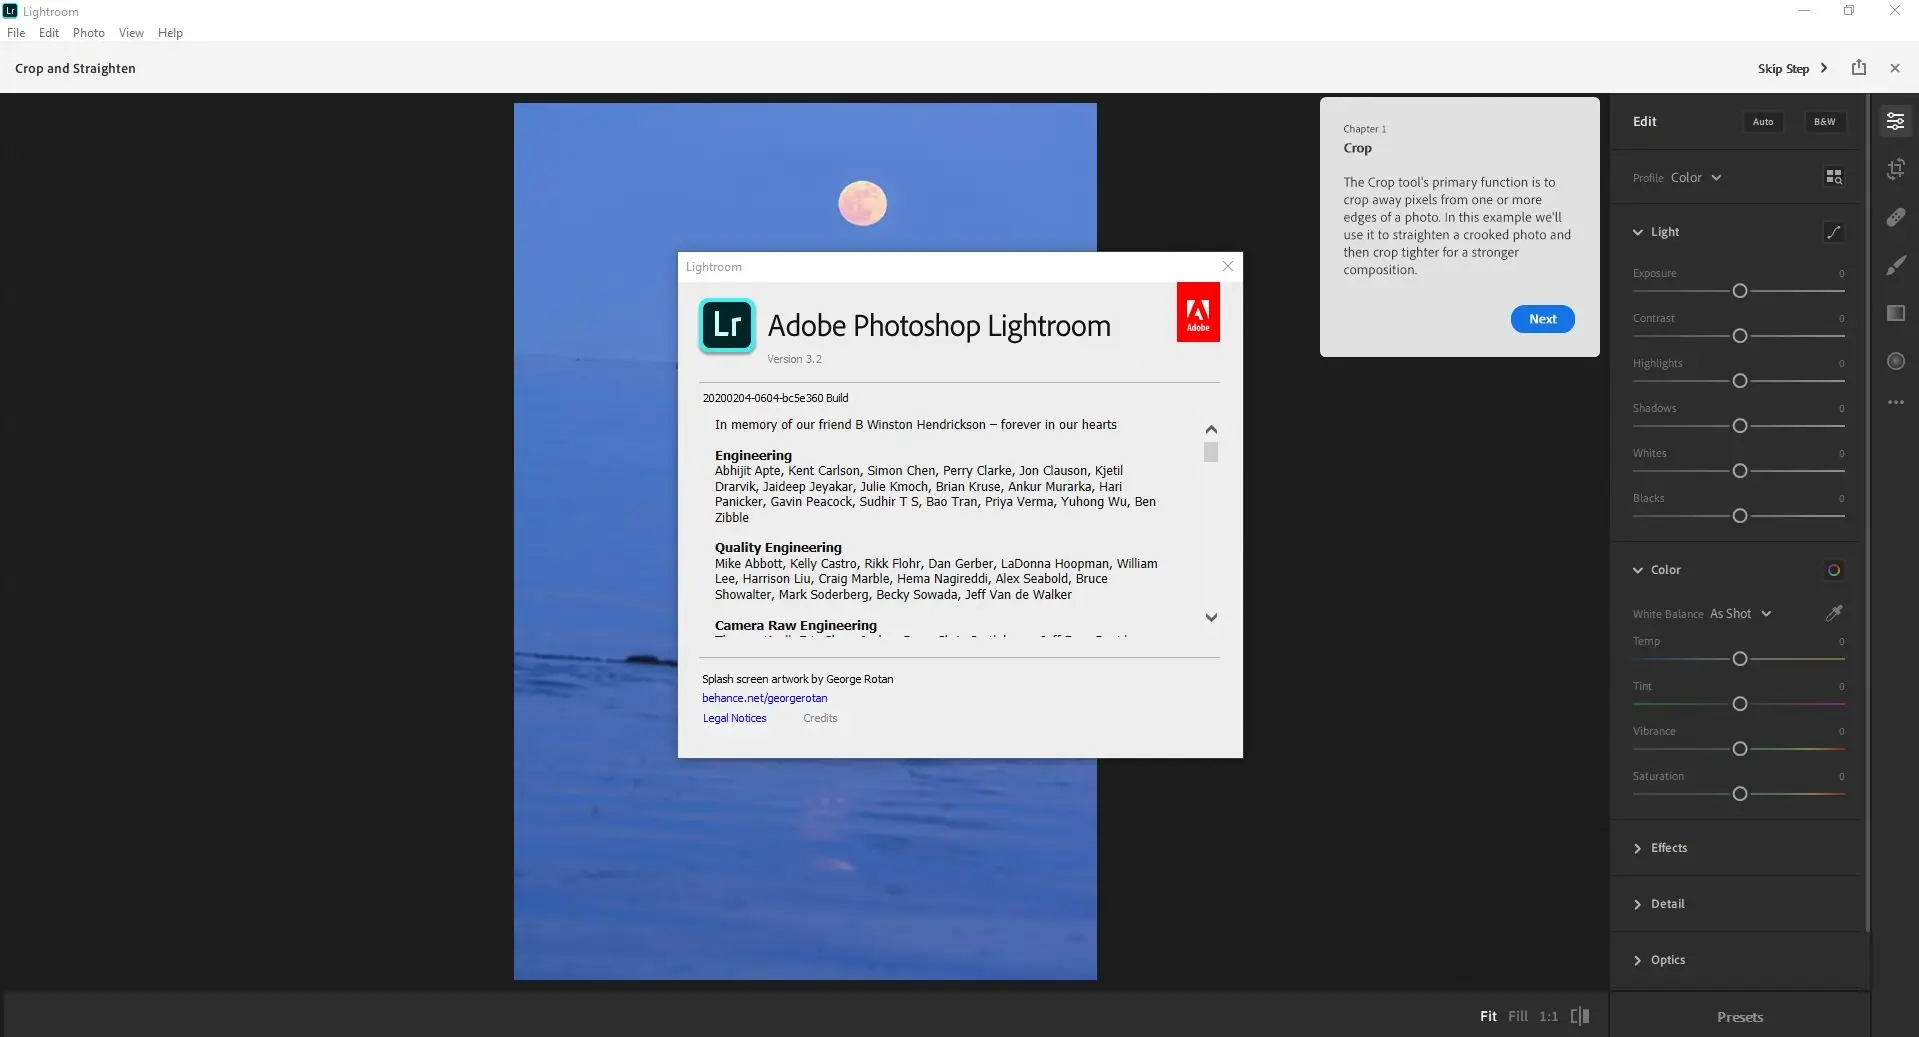
Task: Click the moon in the photo
Action: tap(862, 203)
